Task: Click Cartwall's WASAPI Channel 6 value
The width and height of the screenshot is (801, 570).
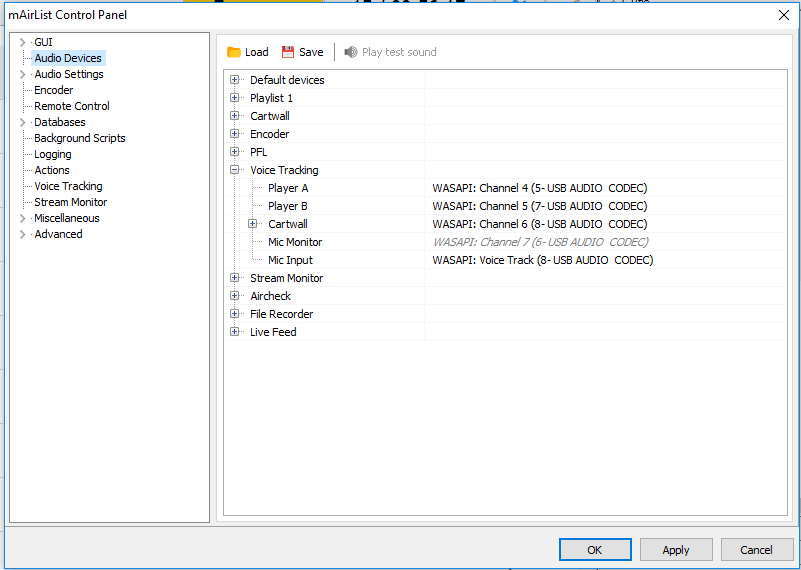Action: tap(539, 224)
